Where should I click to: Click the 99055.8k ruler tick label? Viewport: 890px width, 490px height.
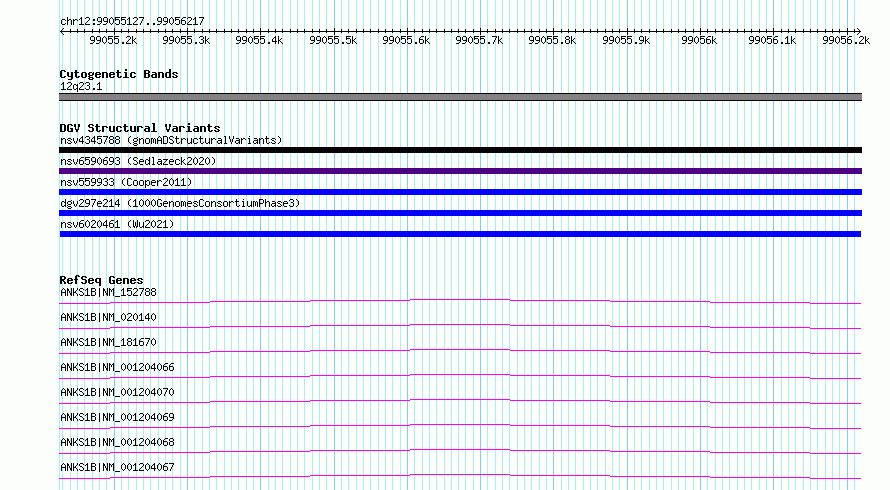[x=552, y=40]
